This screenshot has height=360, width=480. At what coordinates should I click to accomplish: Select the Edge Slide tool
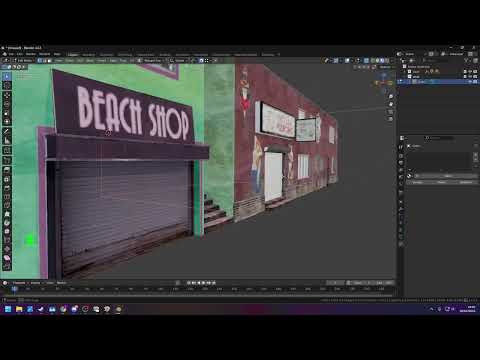(7, 240)
